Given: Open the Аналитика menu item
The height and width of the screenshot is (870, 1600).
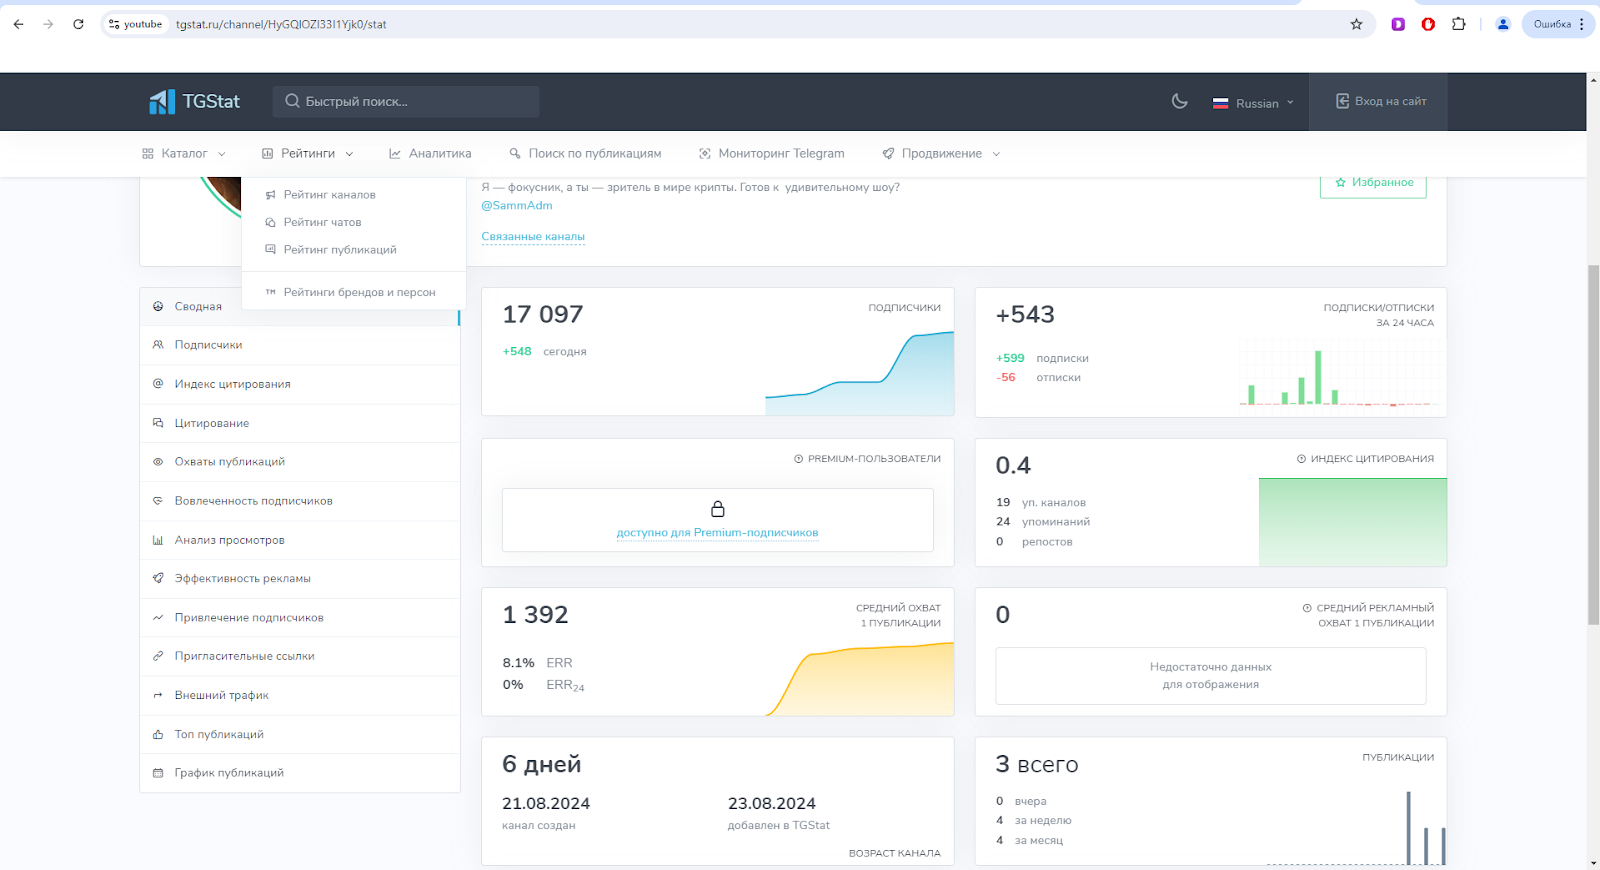Looking at the screenshot, I should 430,153.
